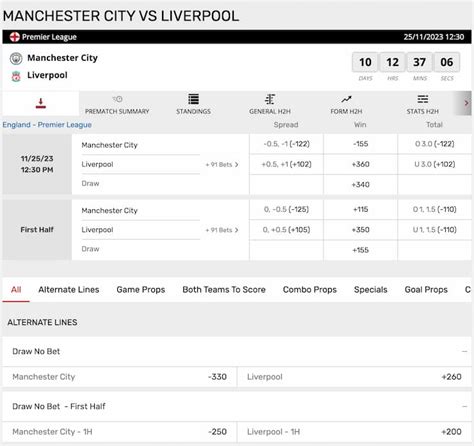The image size is (474, 446).
Task: Pick first half Draw at +155
Action: (x=360, y=250)
